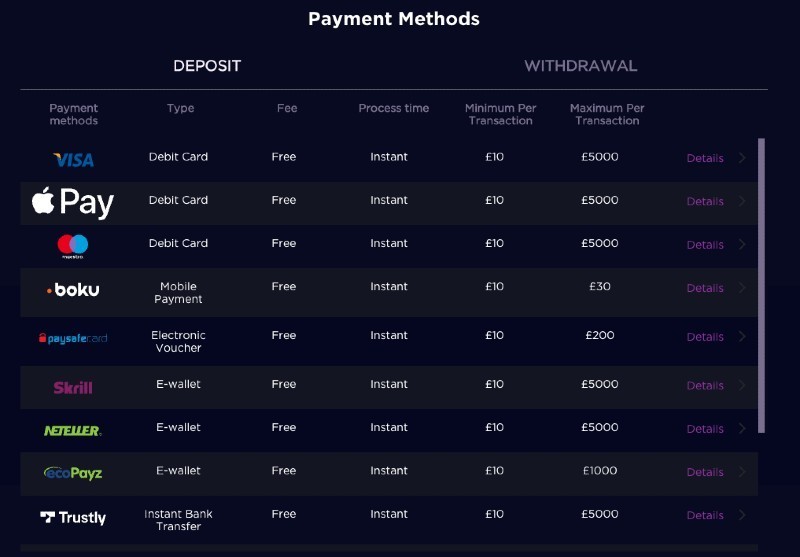Expand the Skrill row chevron arrow

tap(742, 385)
